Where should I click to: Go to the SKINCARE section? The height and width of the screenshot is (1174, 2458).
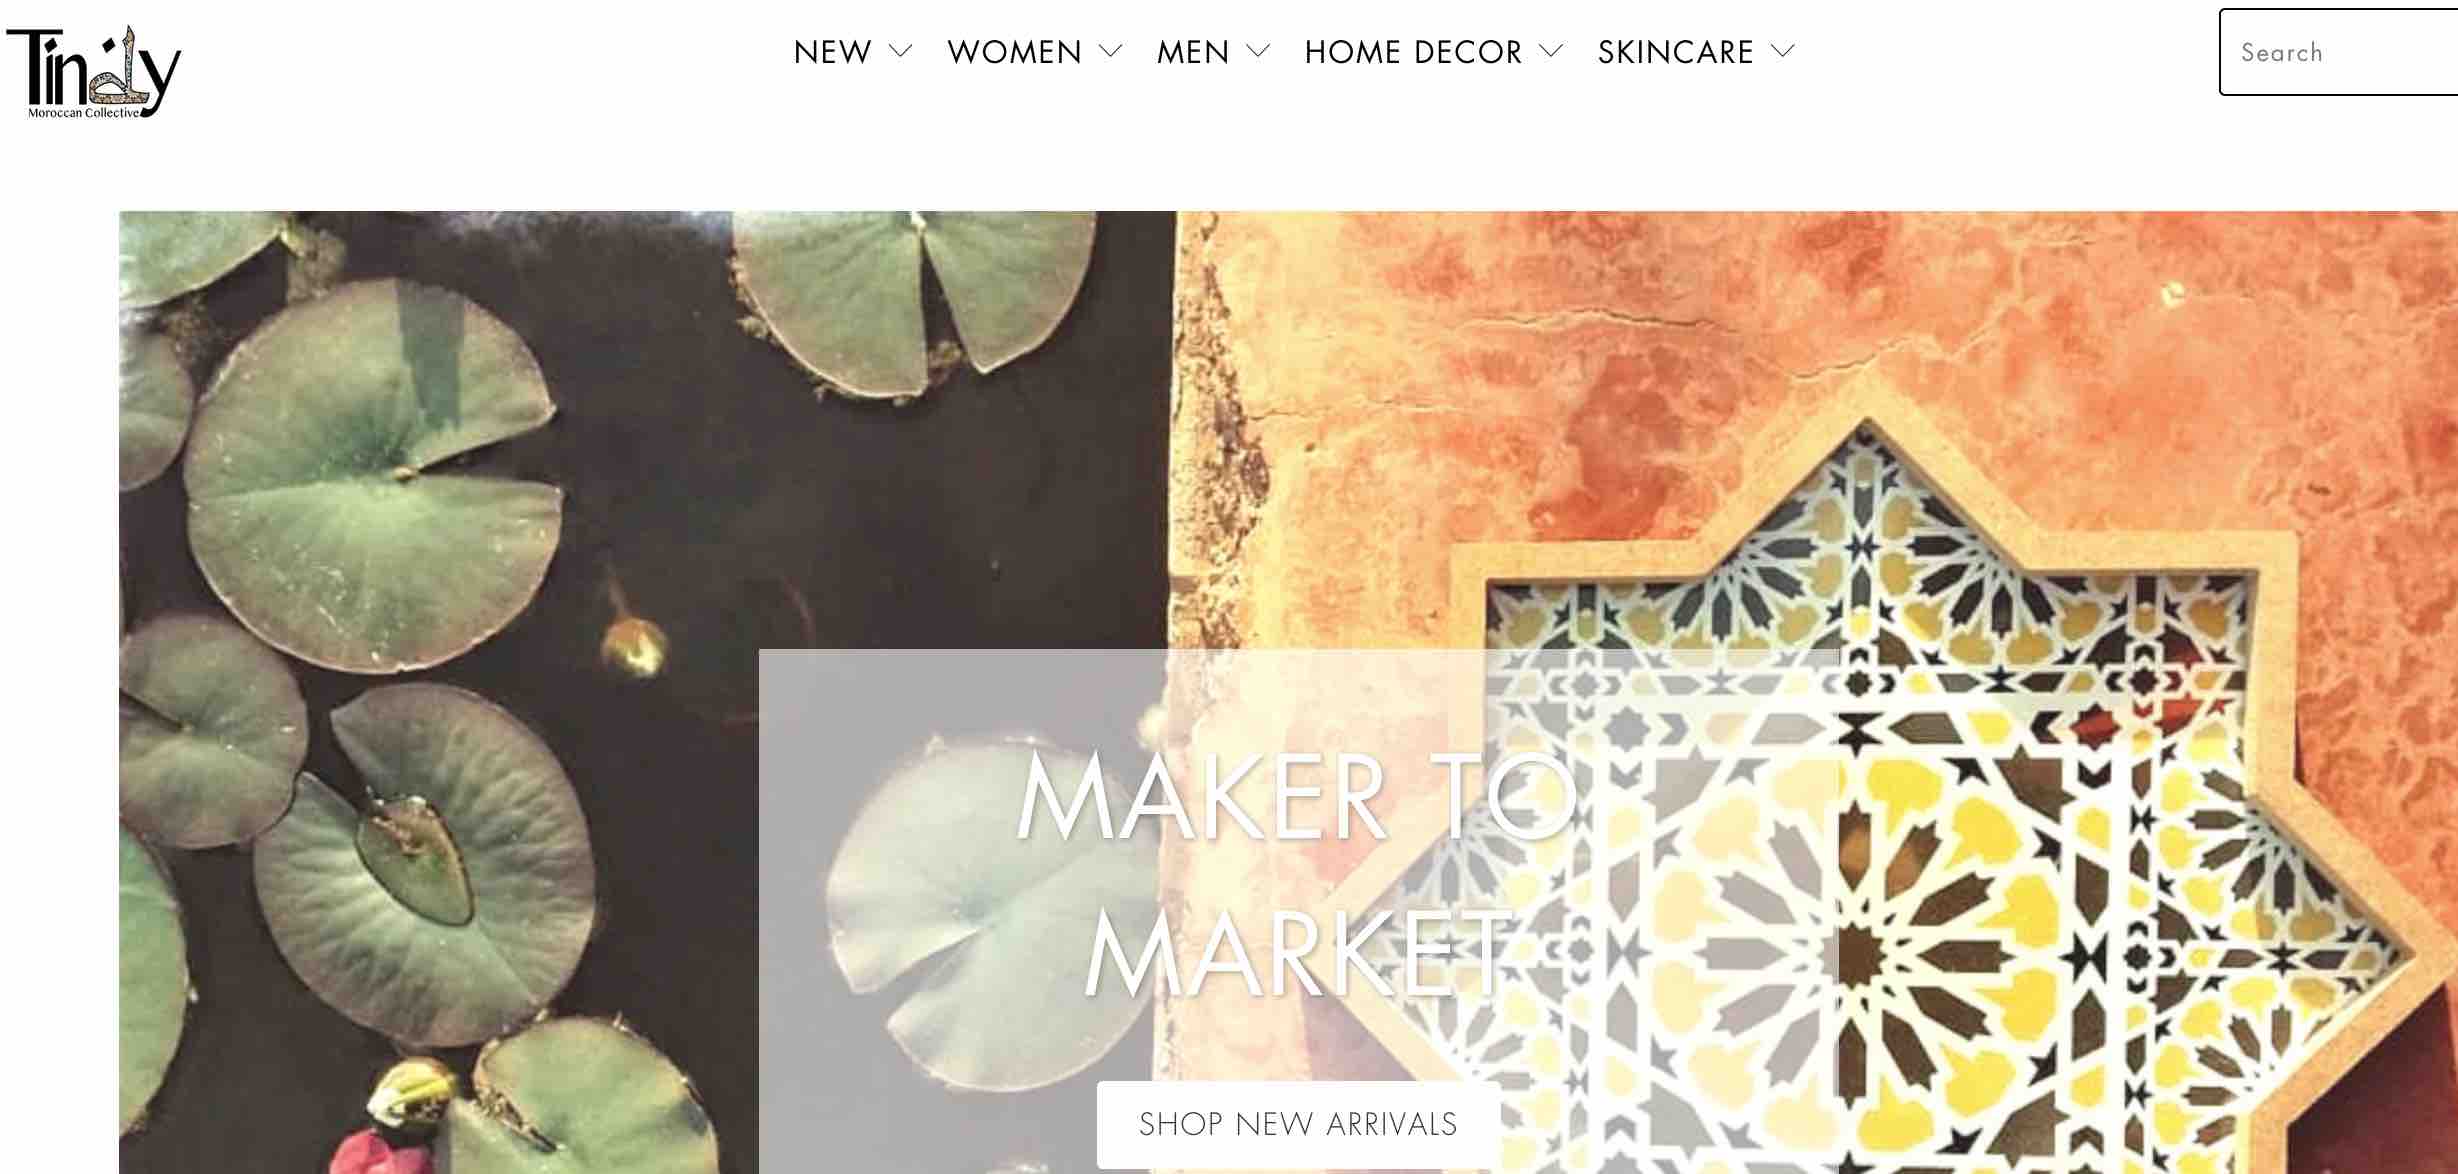(1675, 52)
